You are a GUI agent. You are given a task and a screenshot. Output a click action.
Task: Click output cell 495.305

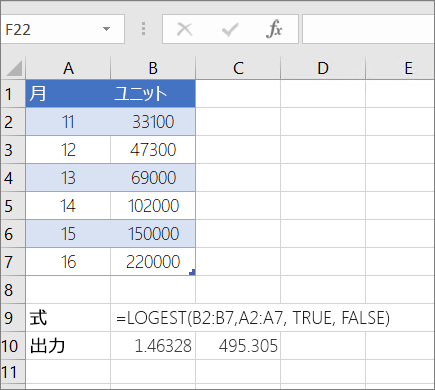[x=238, y=346]
